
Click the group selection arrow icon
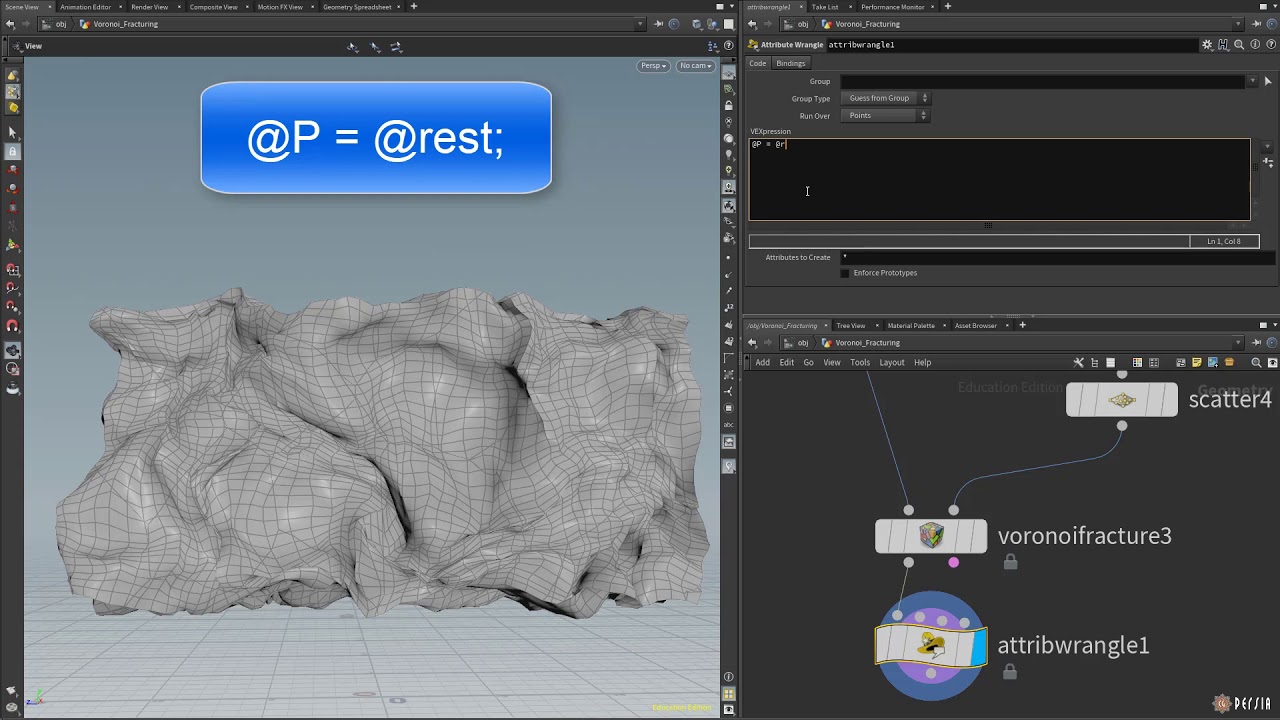coord(1268,81)
